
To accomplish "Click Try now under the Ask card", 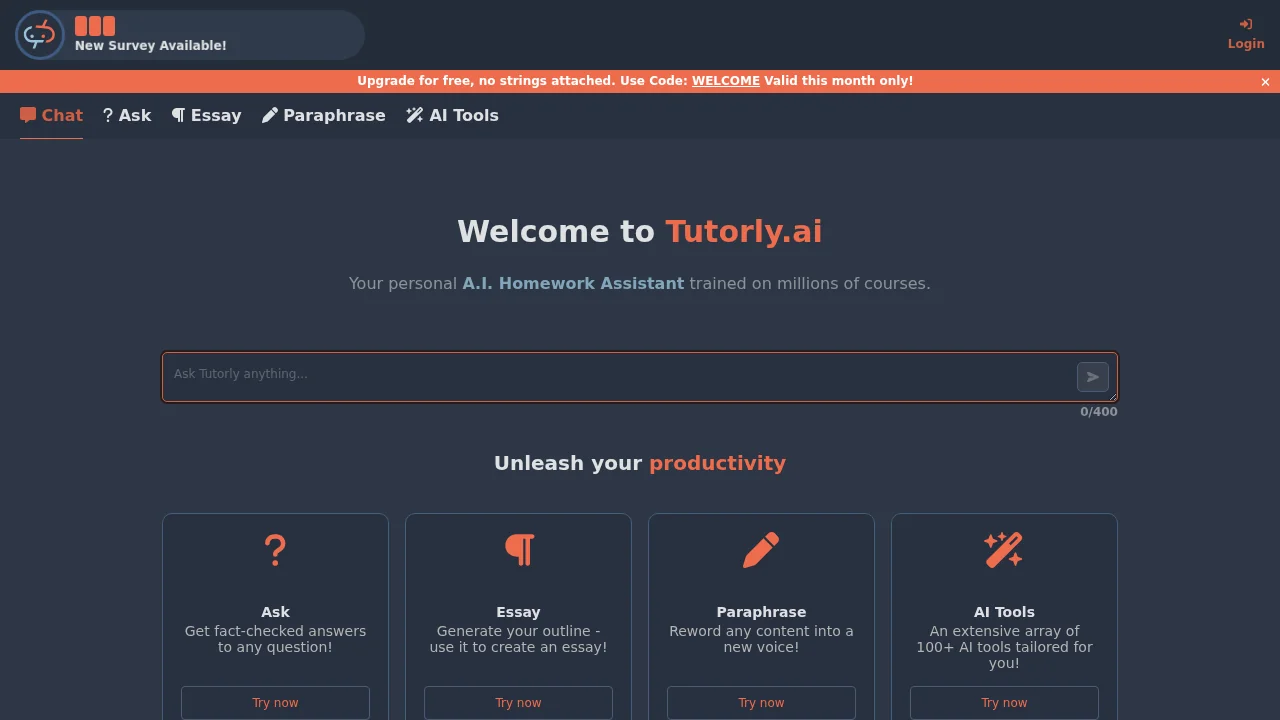I will [275, 702].
